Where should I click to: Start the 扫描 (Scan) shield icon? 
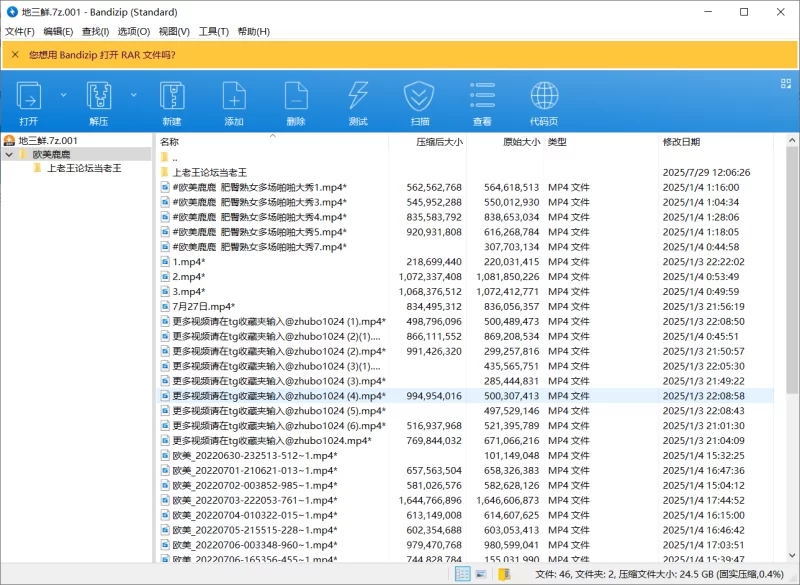(x=419, y=95)
